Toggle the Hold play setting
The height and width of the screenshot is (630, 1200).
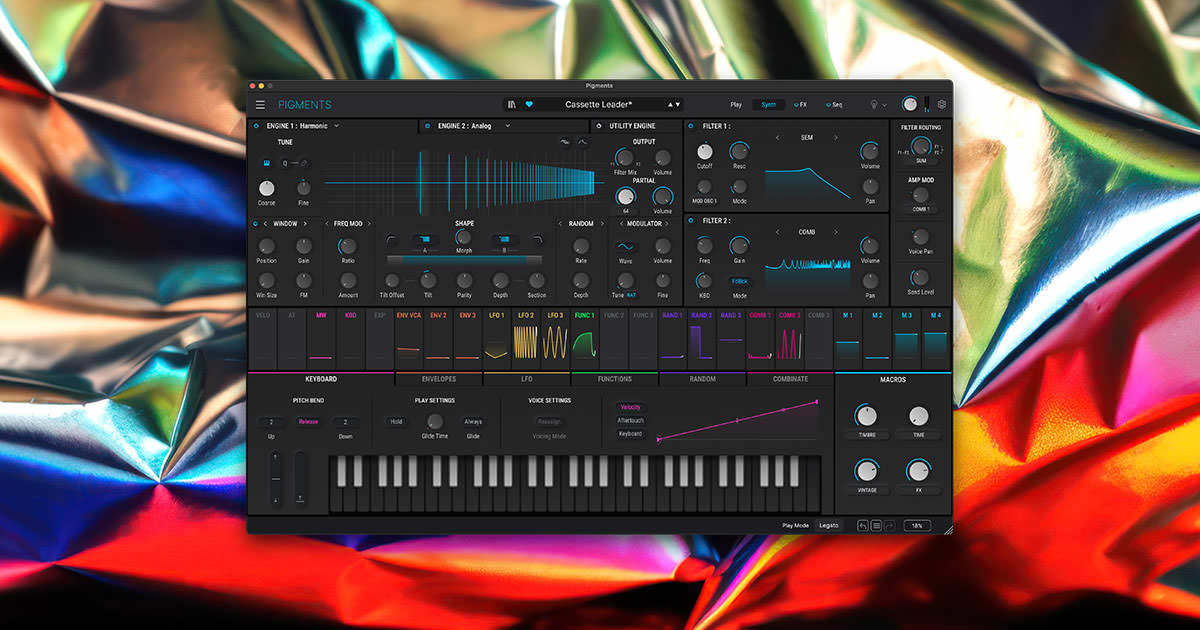[396, 422]
